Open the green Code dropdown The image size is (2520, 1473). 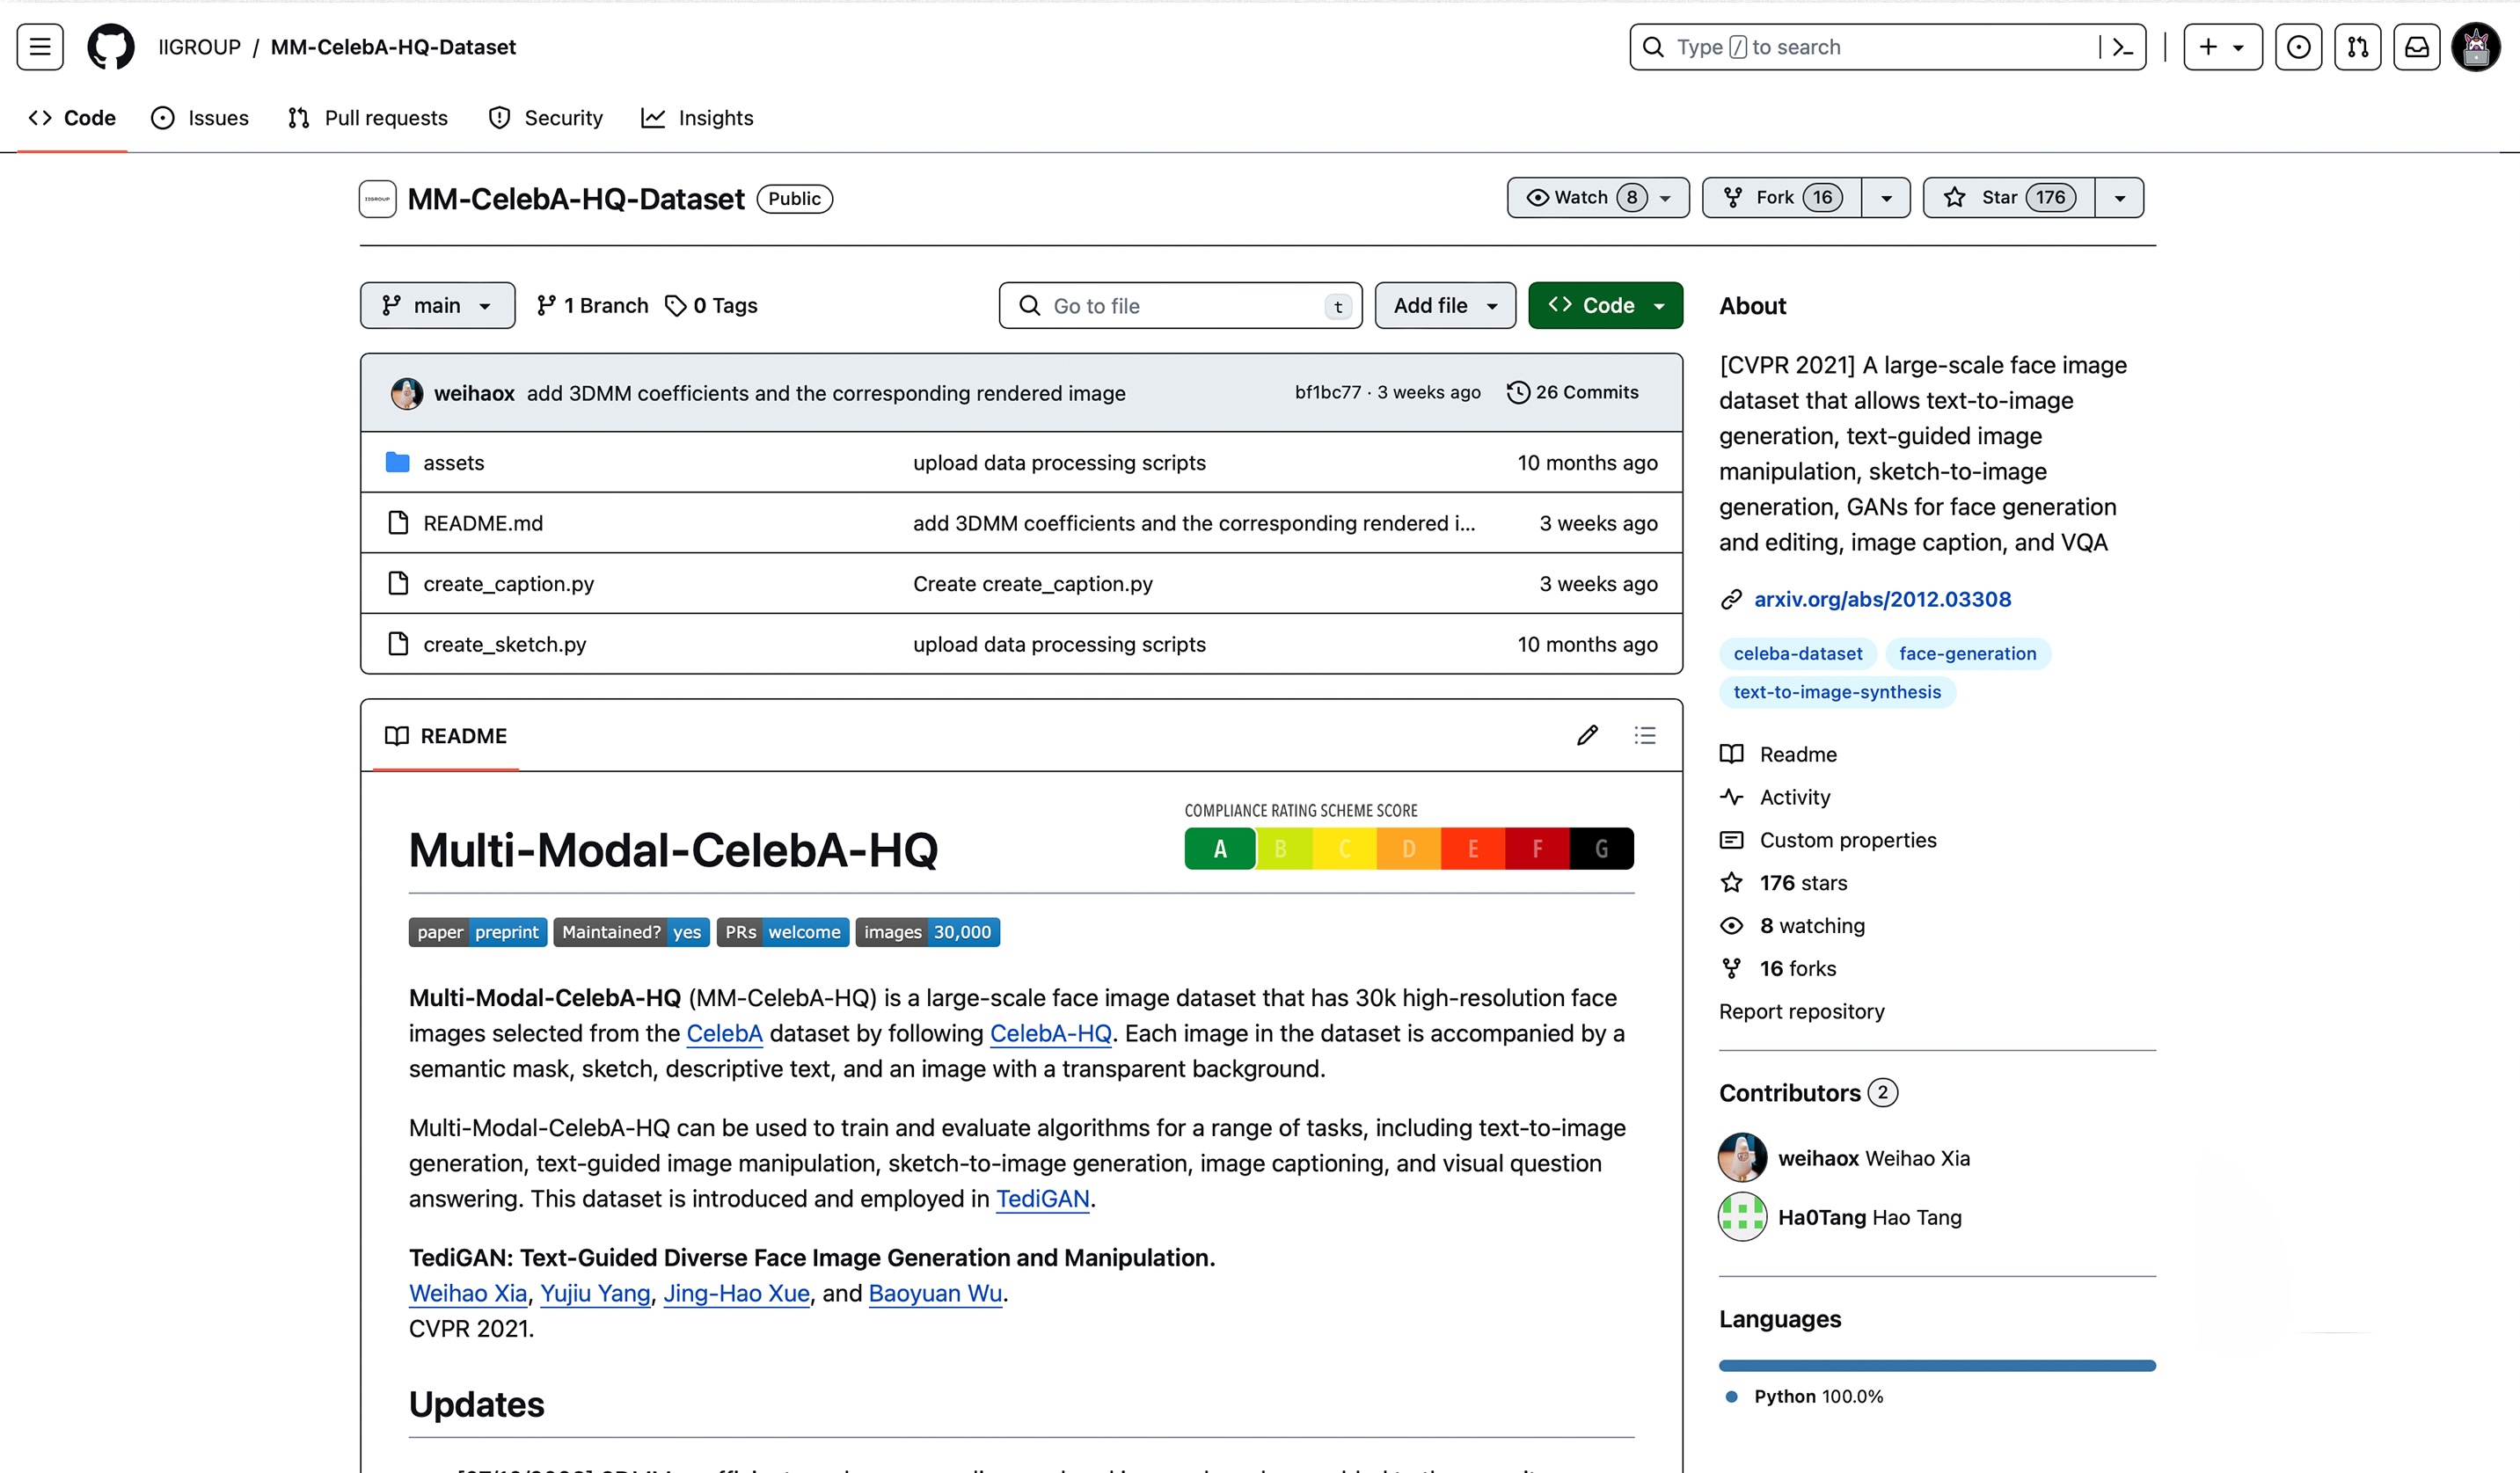tap(1605, 306)
